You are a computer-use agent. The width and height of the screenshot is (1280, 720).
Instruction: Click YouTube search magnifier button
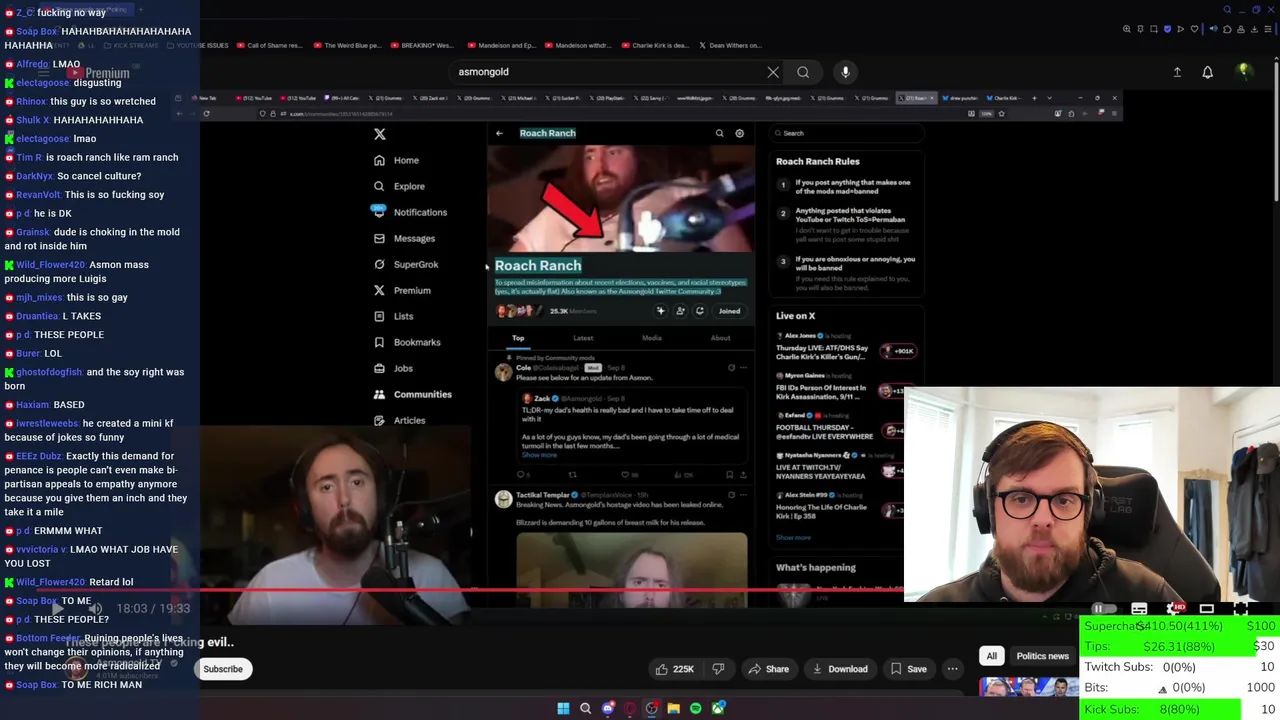point(803,72)
